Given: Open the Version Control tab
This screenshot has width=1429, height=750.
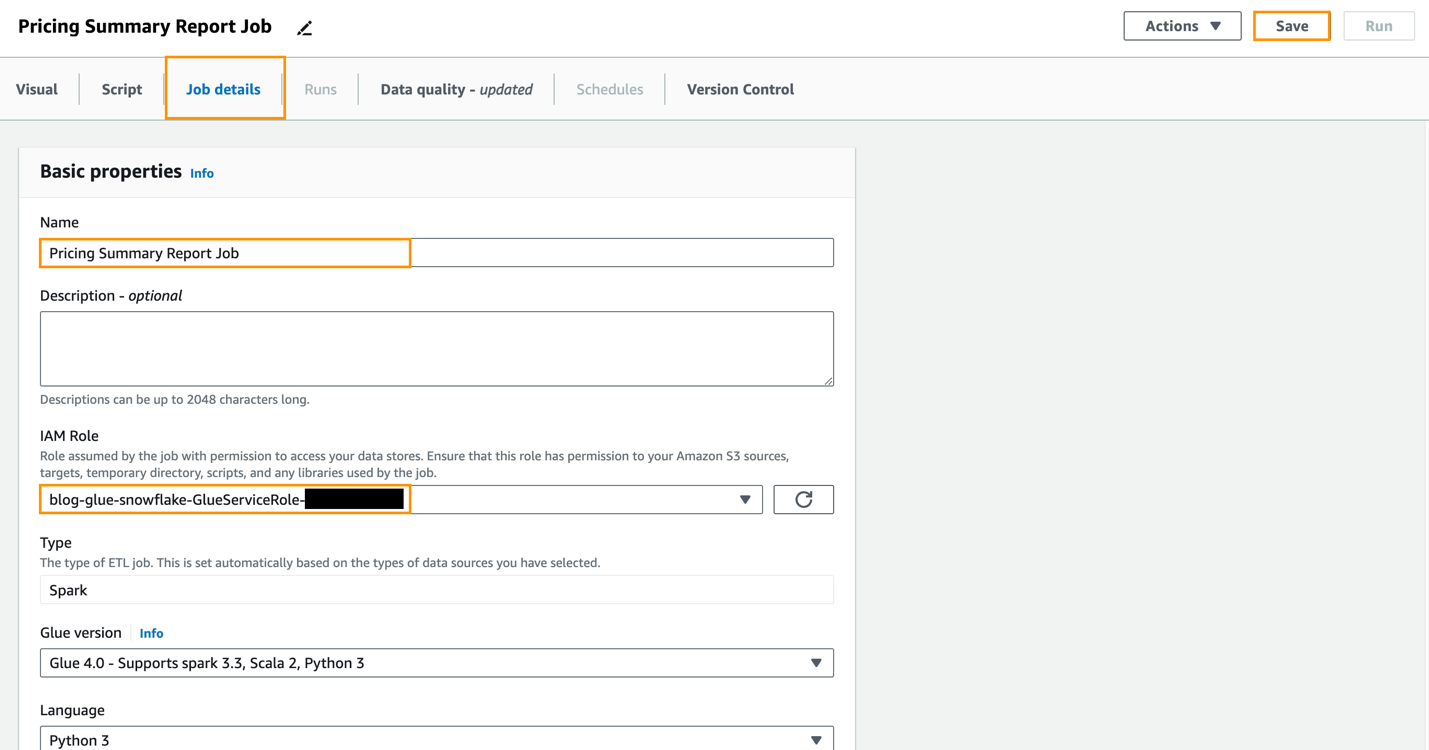Looking at the screenshot, I should (740, 89).
